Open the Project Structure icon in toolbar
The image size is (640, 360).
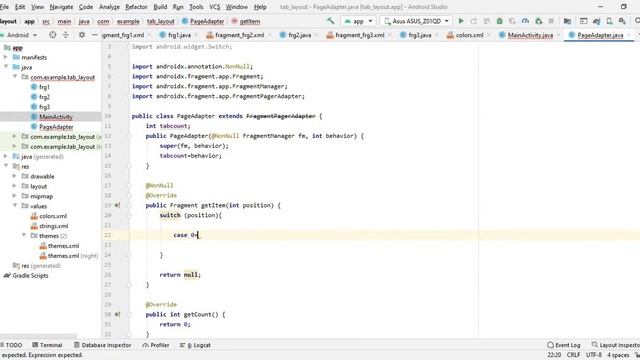coord(567,21)
